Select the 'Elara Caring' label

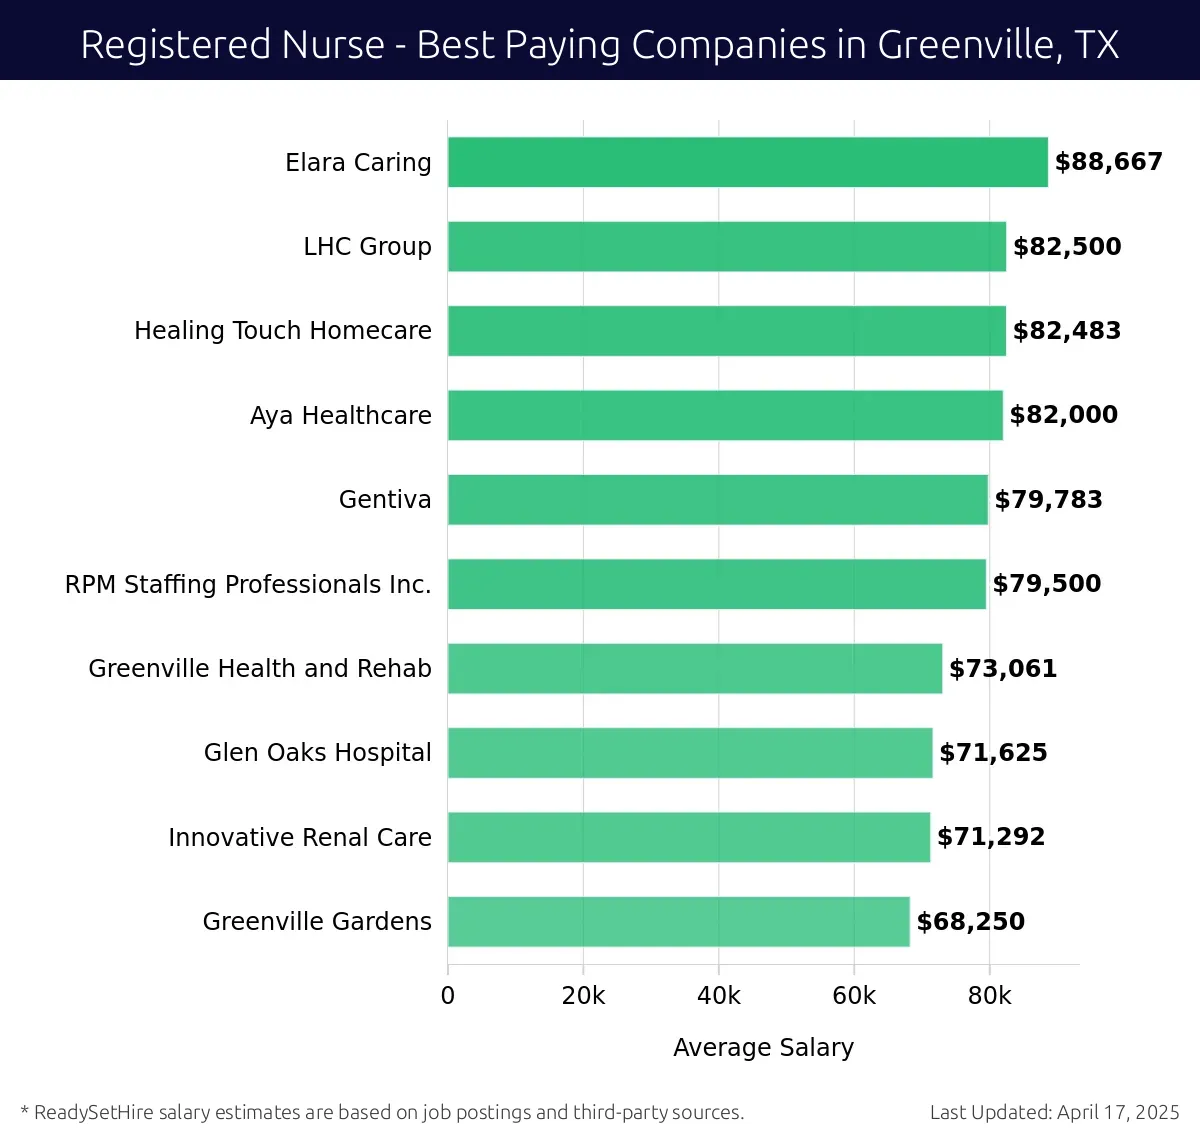point(358,162)
